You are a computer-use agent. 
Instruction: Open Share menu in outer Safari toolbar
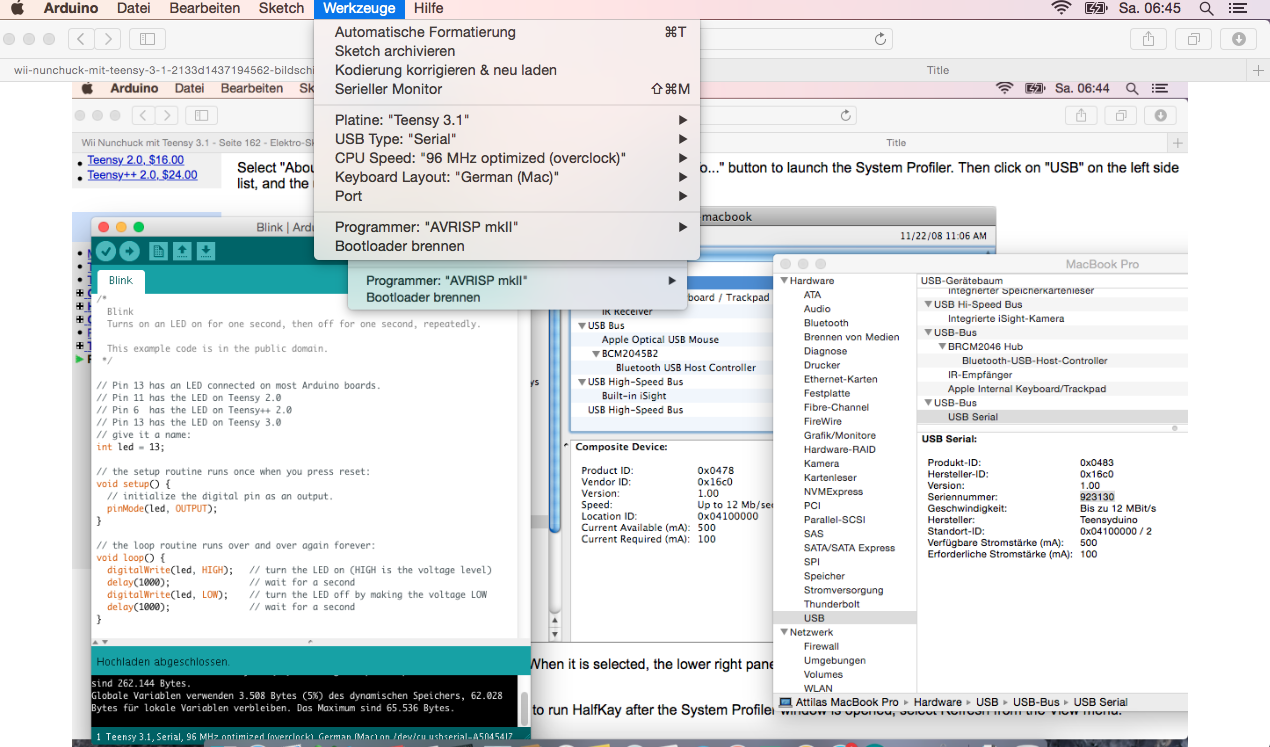coord(1148,38)
